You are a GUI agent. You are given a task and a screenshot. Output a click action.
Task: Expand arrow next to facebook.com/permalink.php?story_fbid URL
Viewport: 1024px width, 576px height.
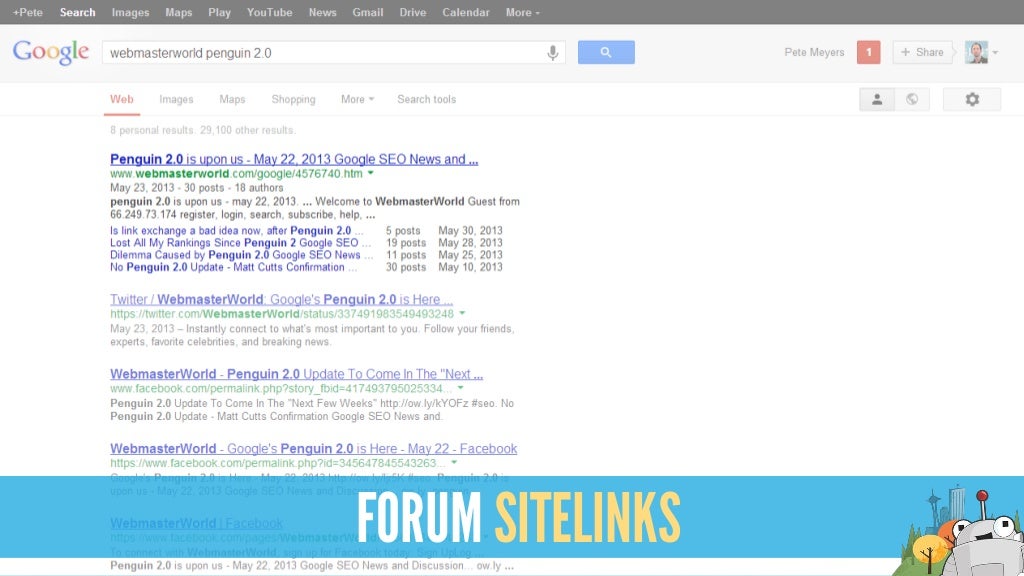point(460,388)
